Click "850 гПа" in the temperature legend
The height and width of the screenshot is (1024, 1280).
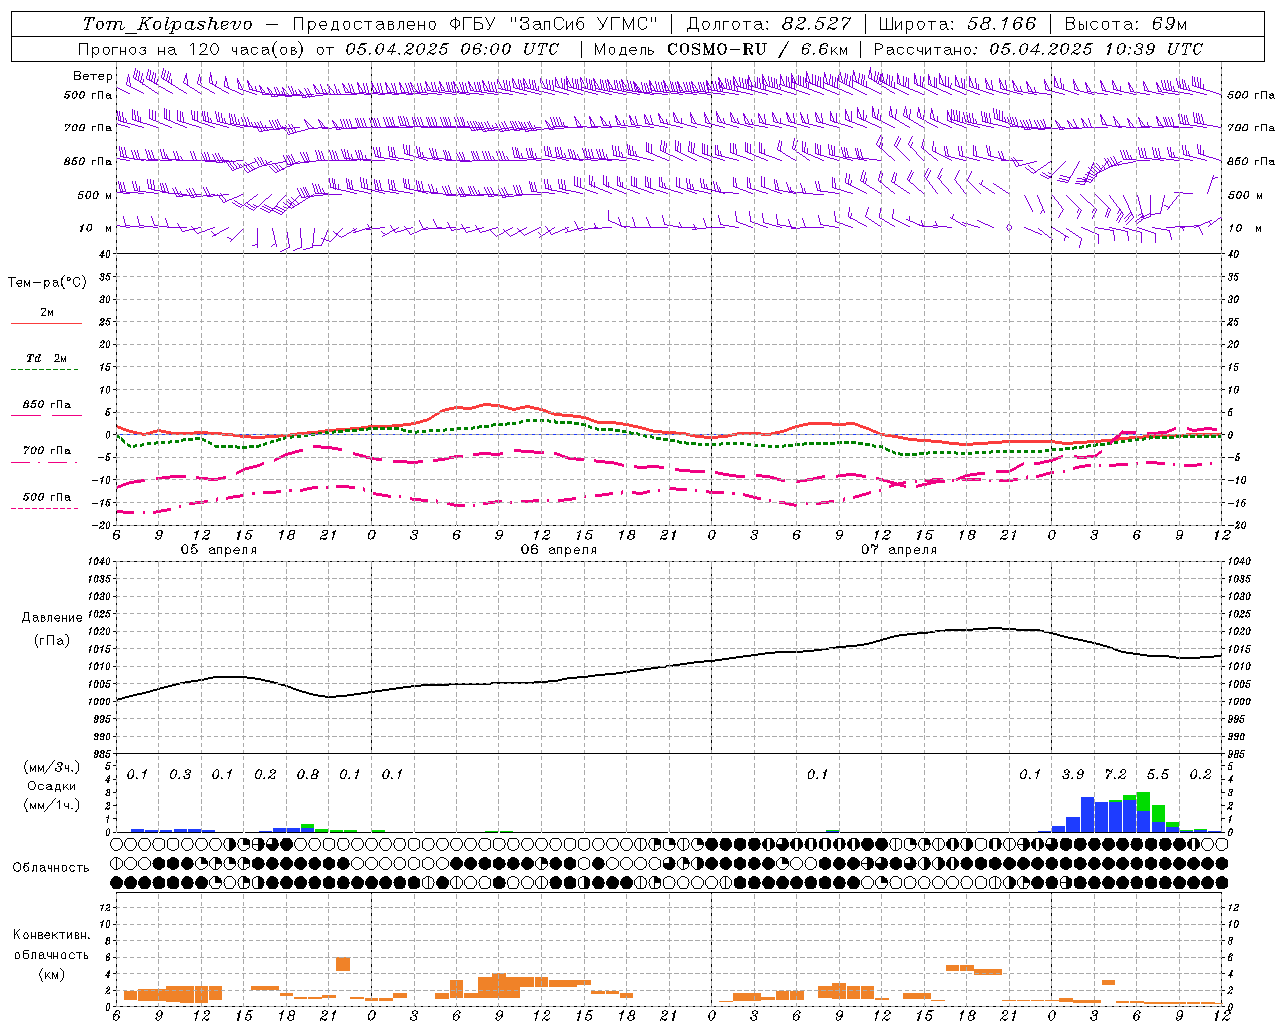46,405
